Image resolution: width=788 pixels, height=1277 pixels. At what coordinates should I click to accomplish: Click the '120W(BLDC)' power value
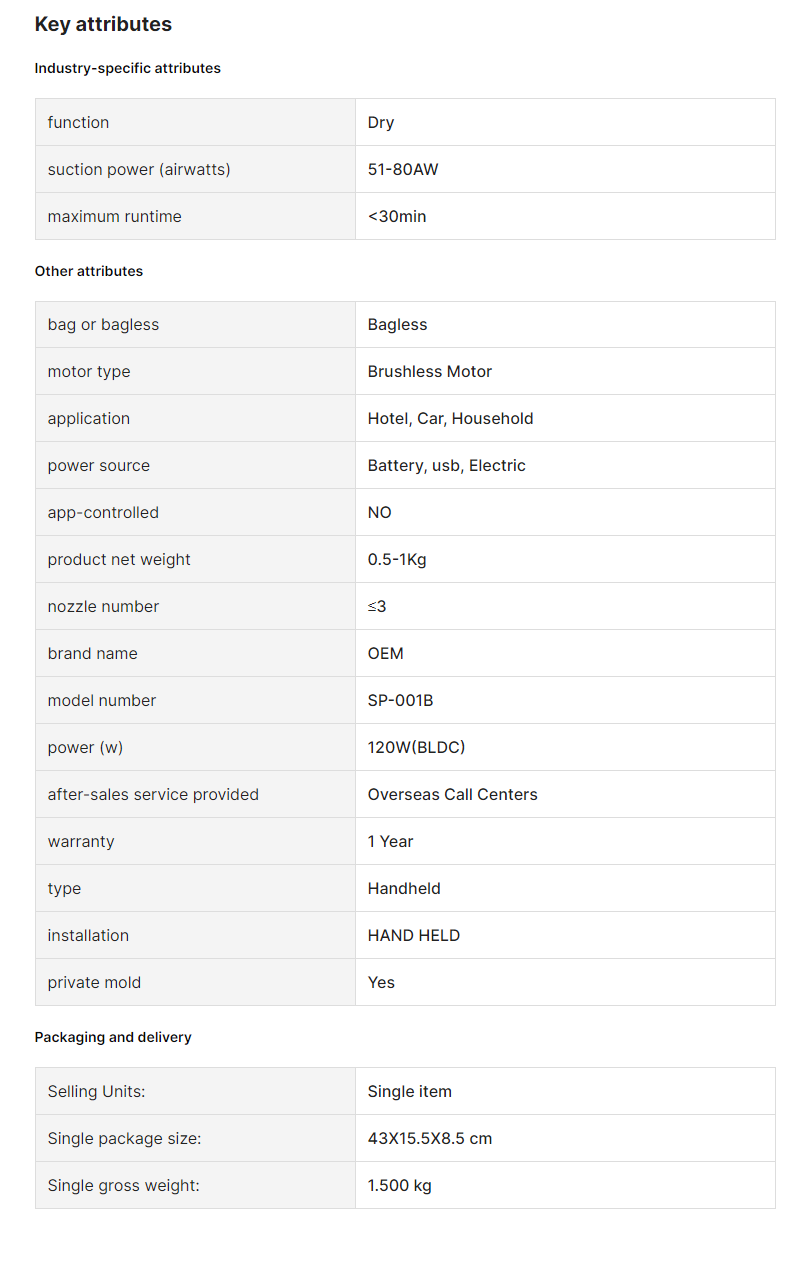tap(417, 747)
